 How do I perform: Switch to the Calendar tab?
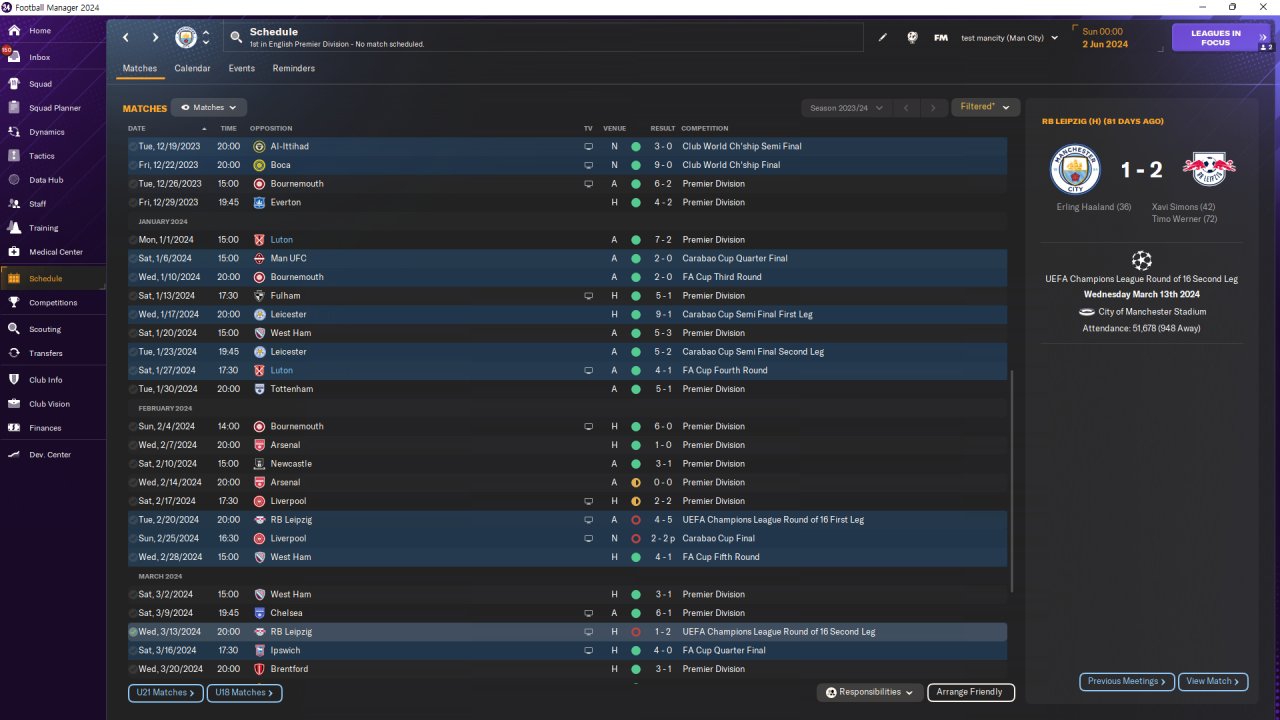click(192, 69)
